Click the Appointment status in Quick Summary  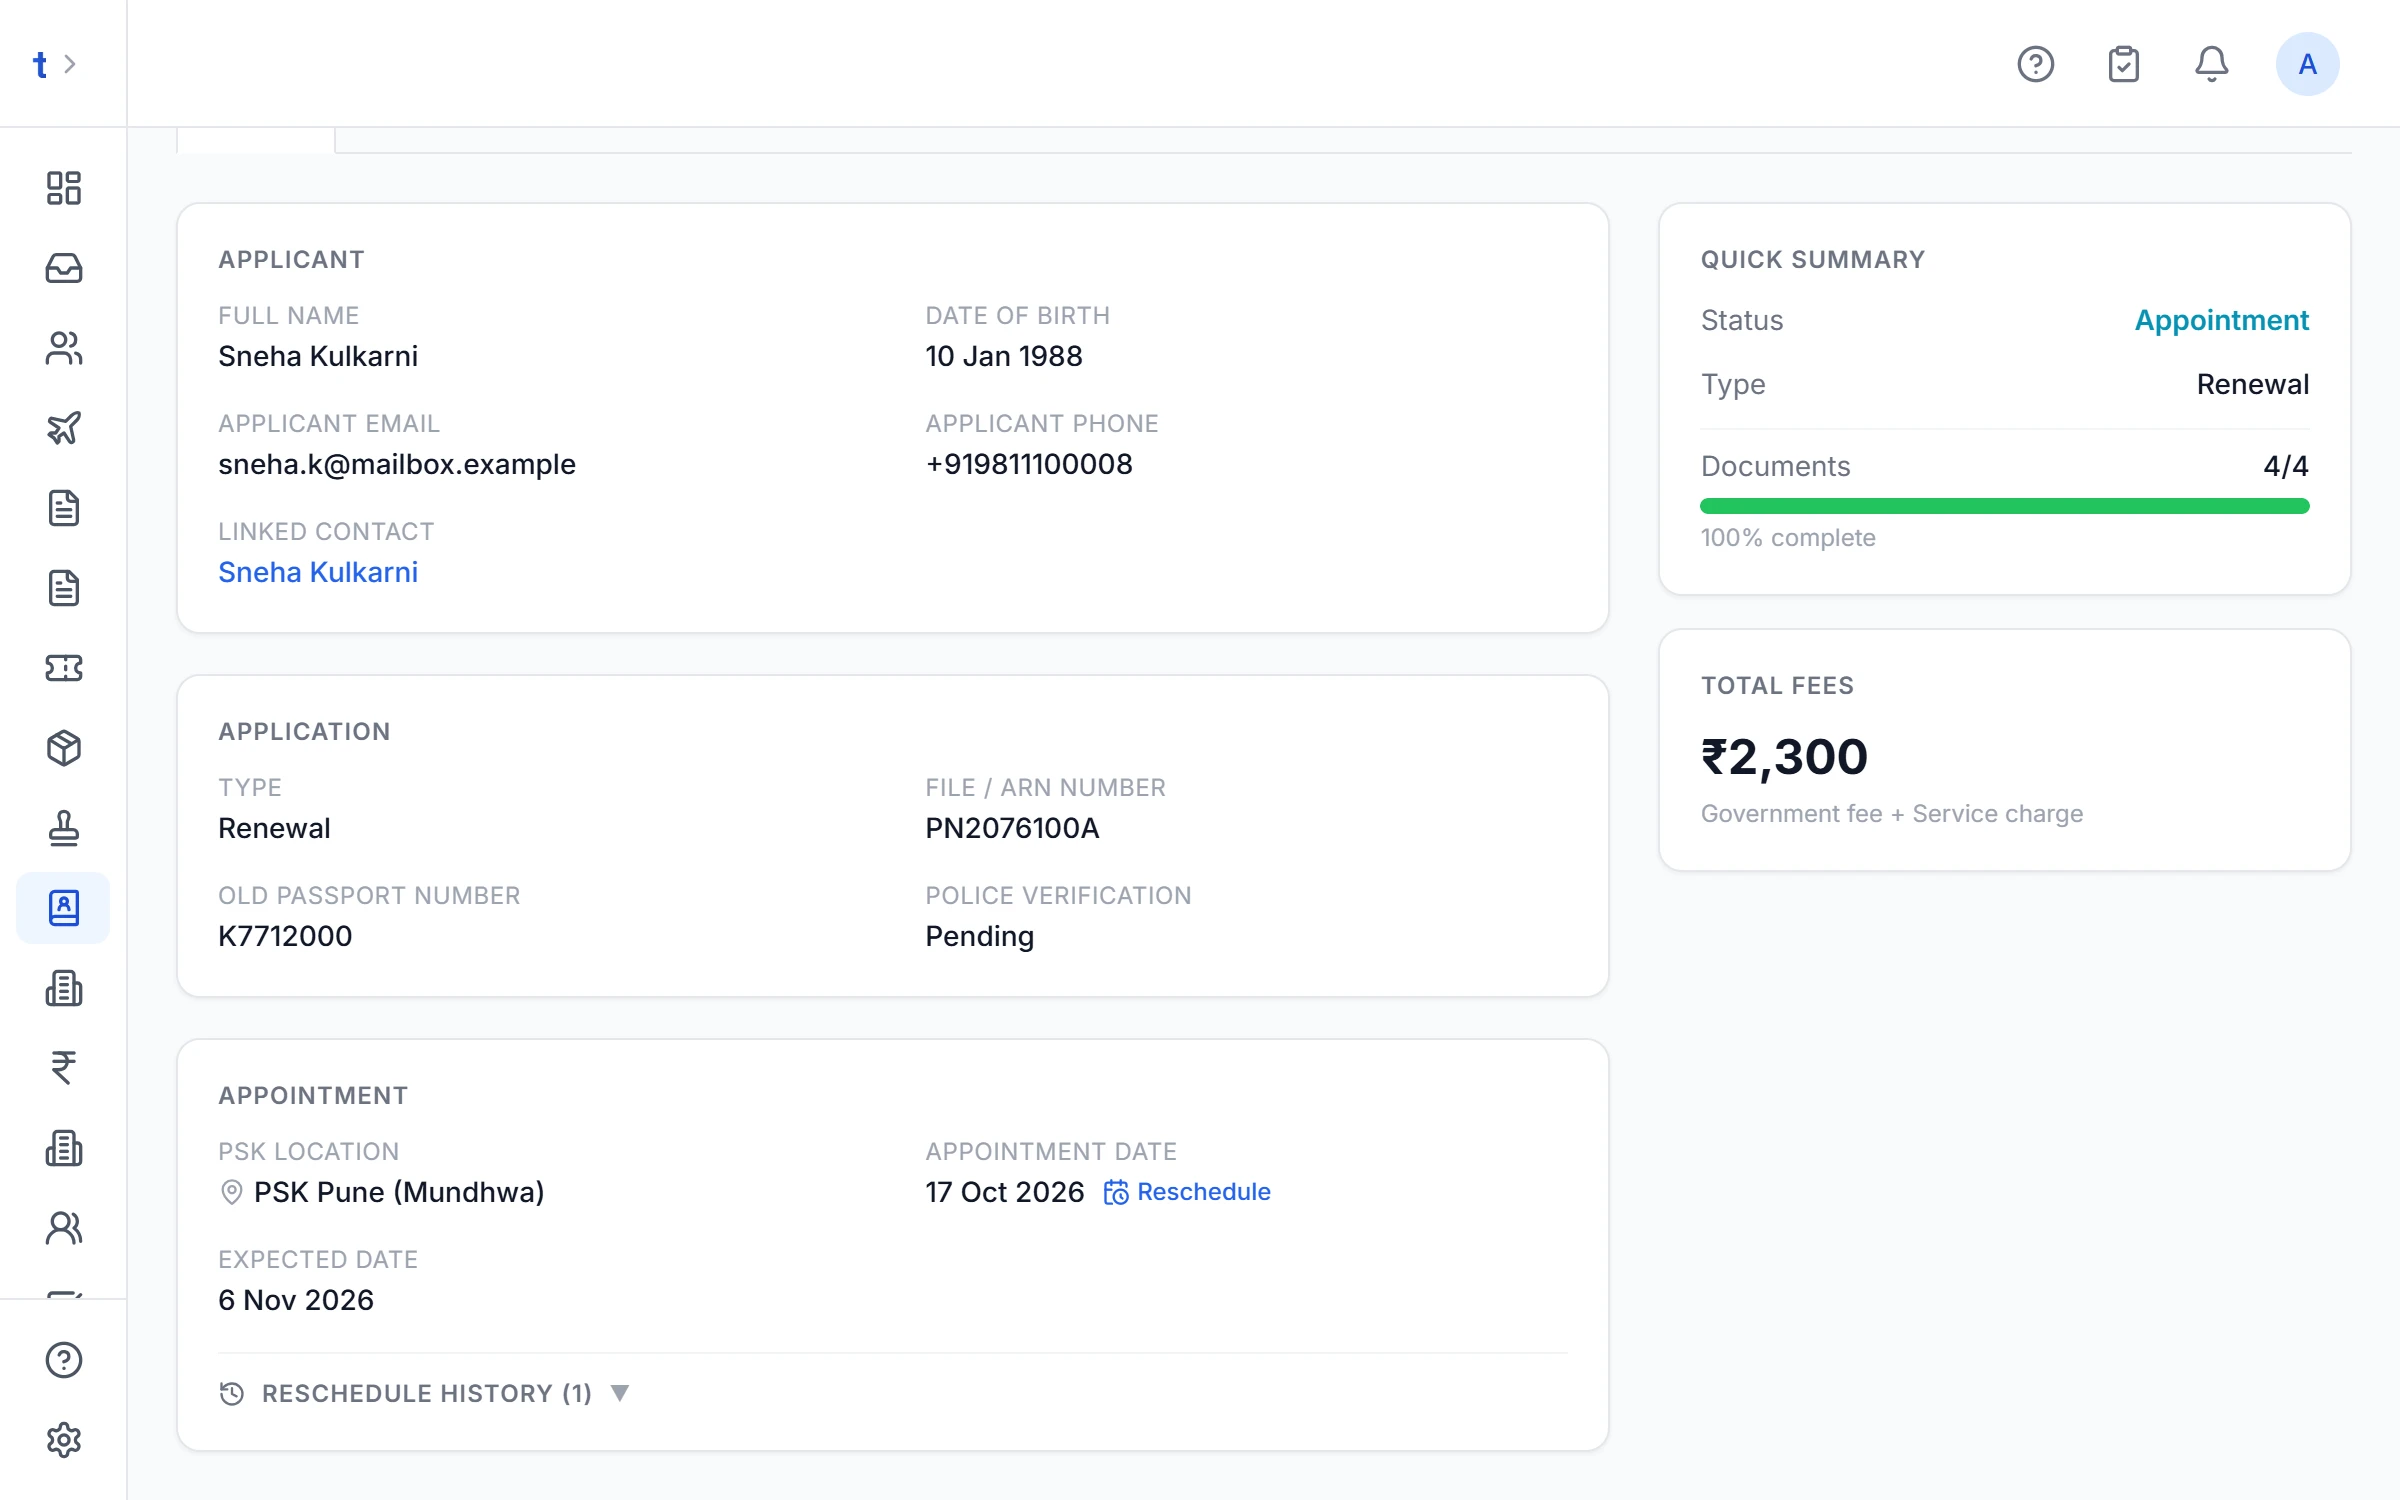coord(2221,320)
